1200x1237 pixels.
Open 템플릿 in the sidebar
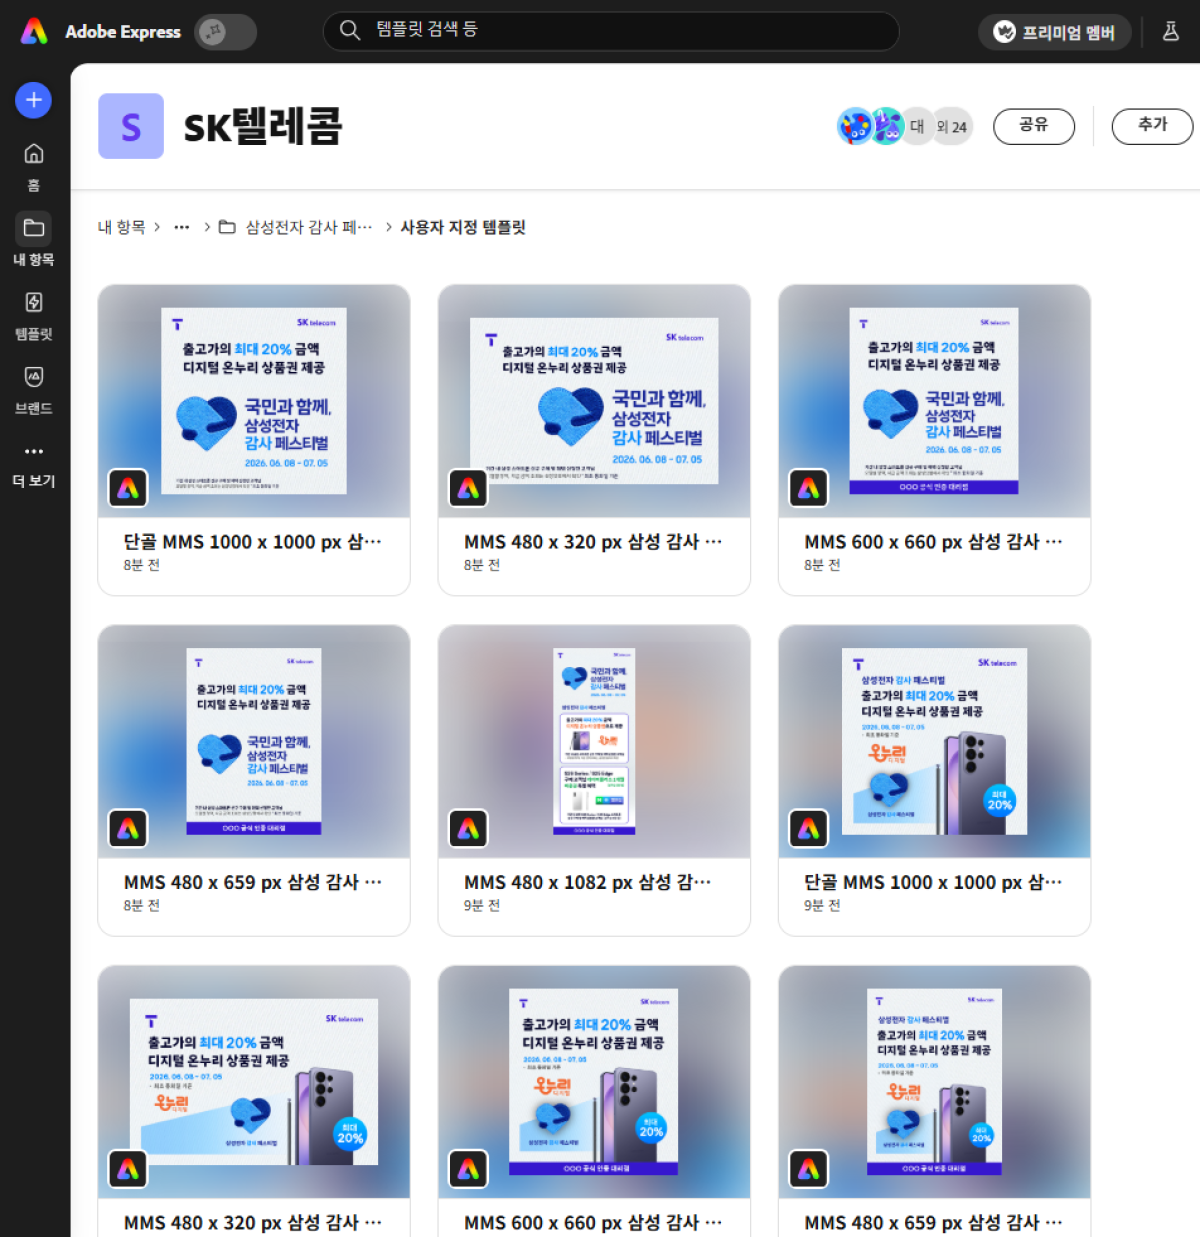tap(34, 315)
